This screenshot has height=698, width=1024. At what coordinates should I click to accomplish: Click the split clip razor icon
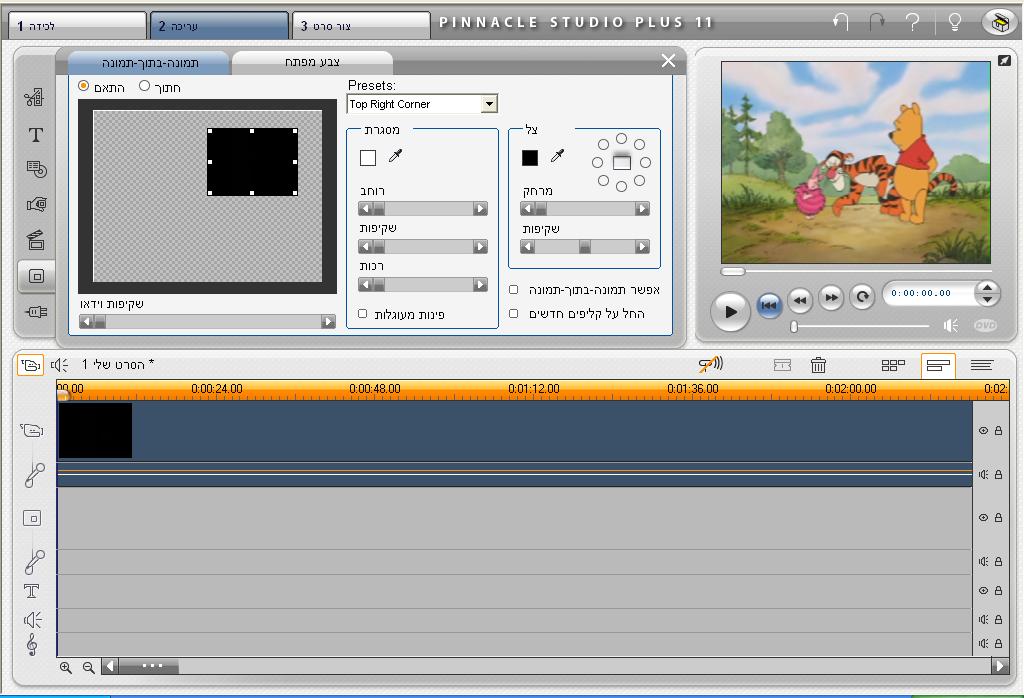pos(782,365)
